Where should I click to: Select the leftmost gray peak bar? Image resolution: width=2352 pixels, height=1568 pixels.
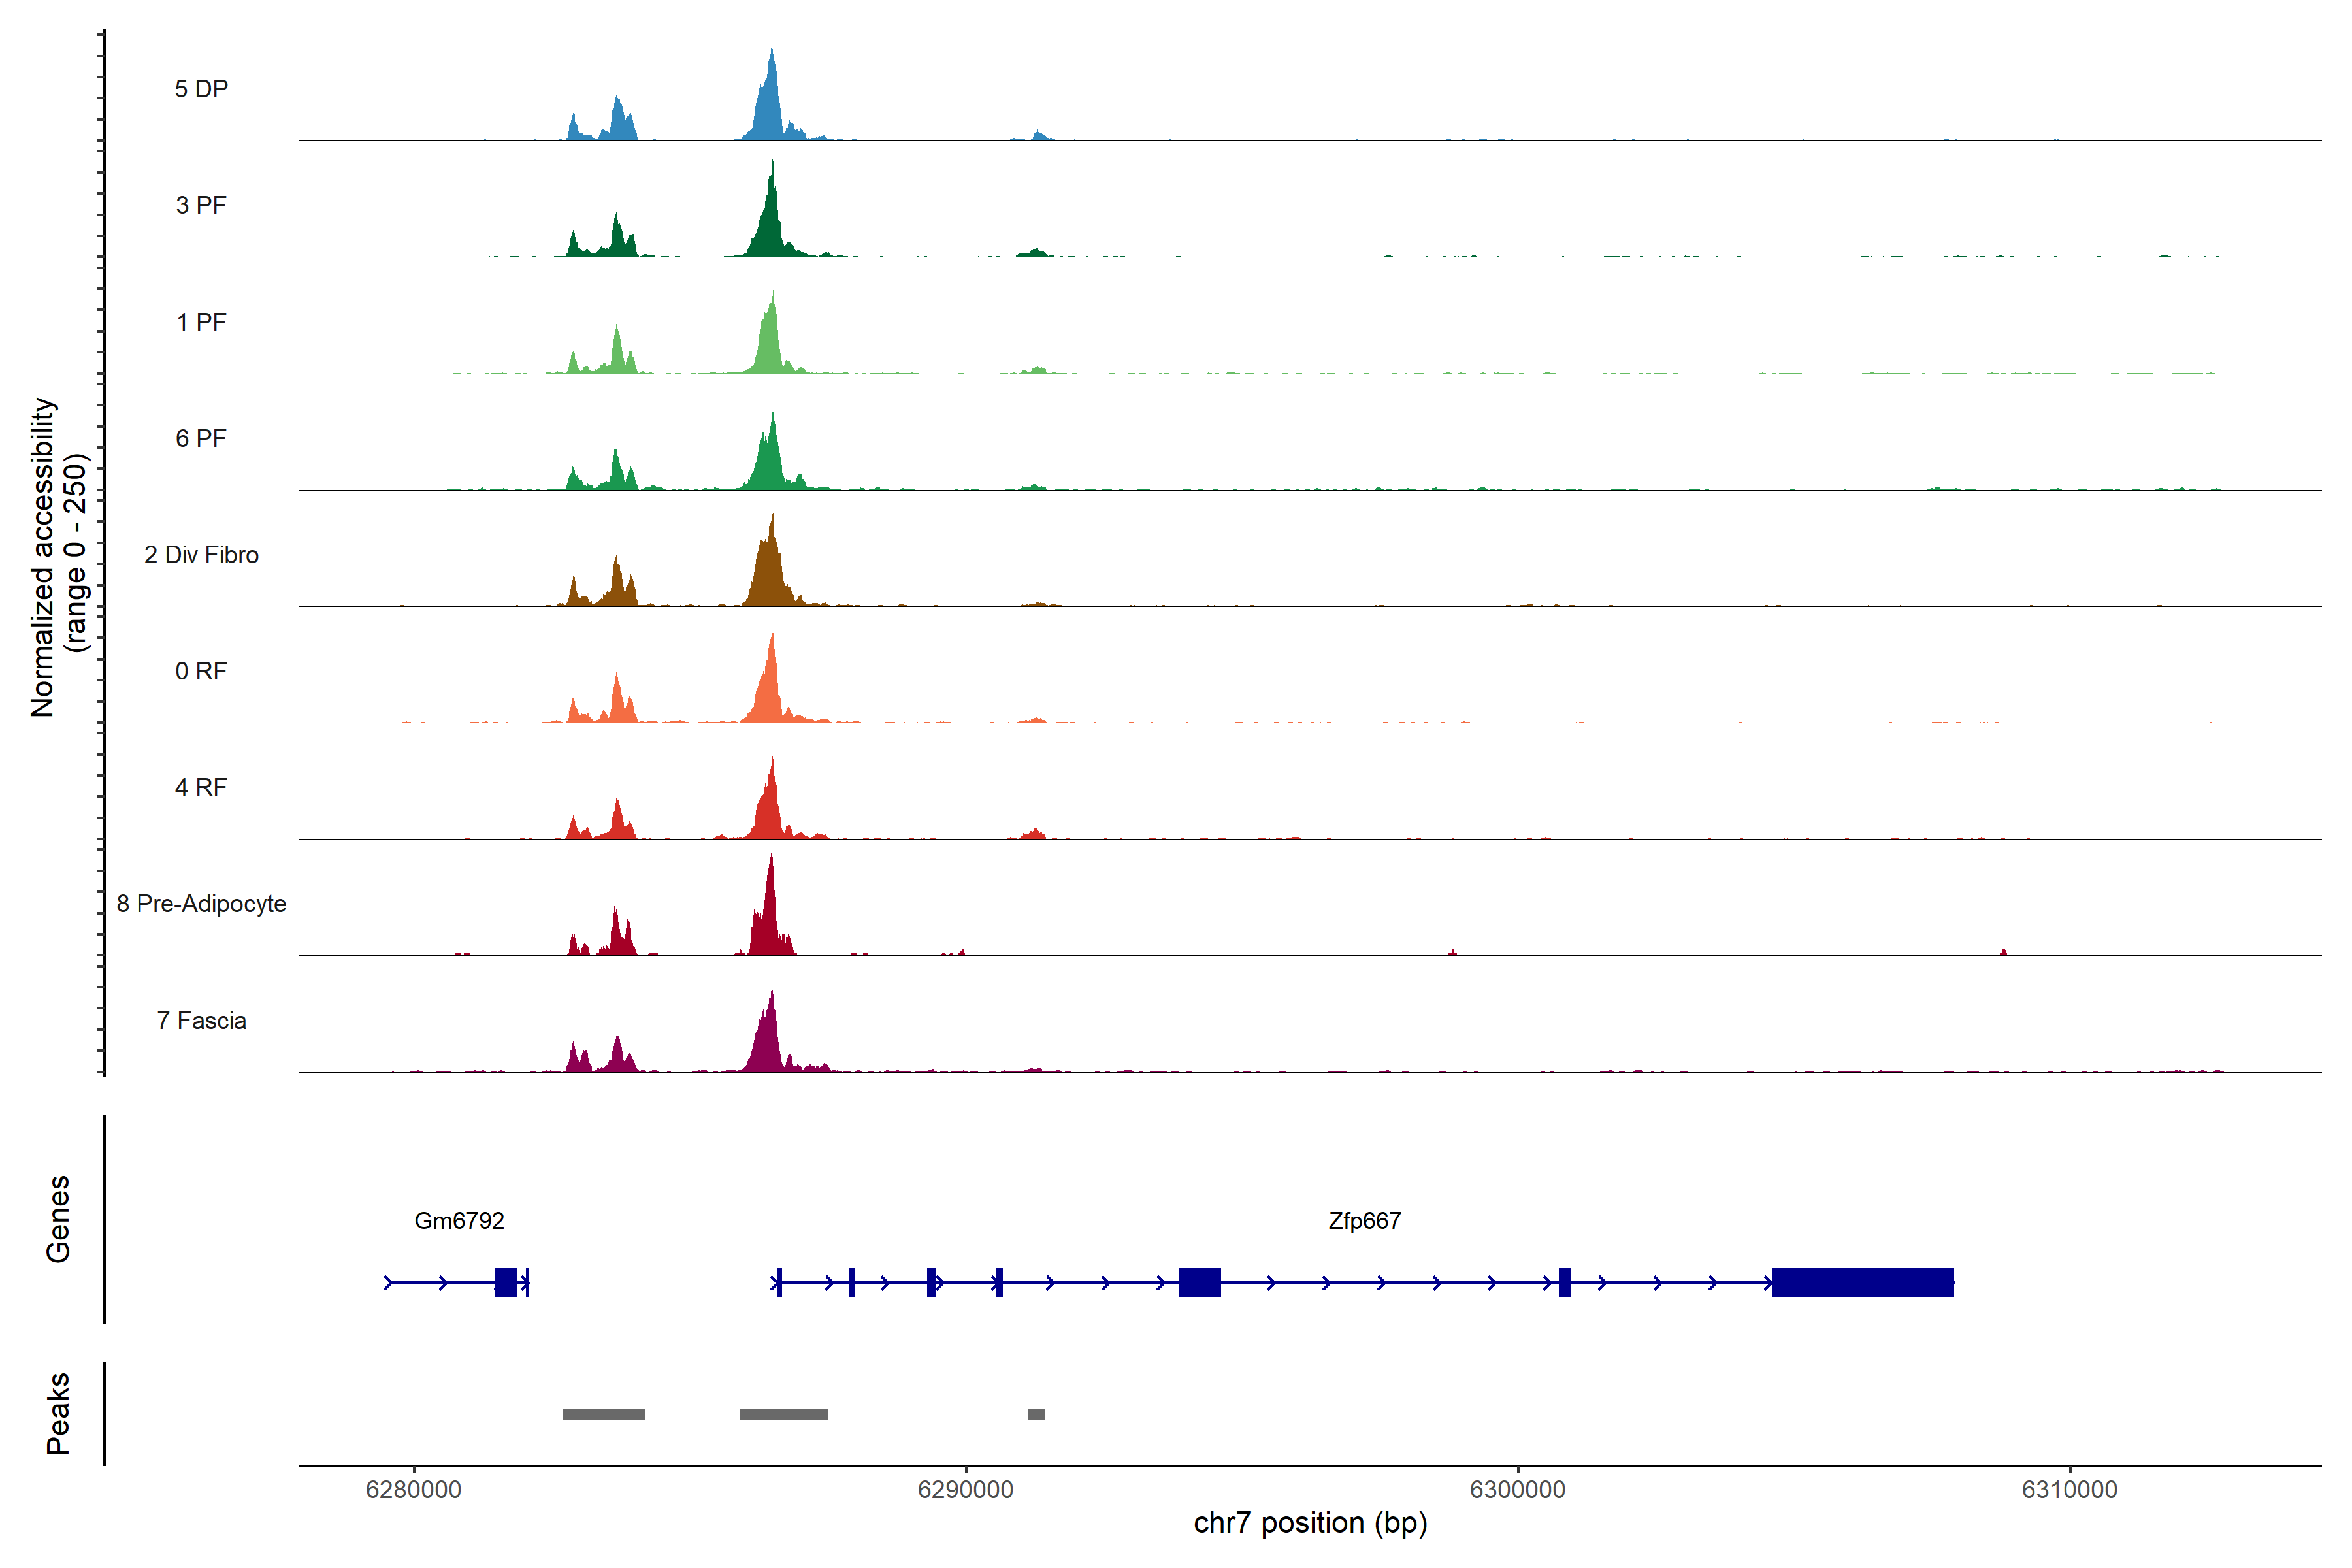tap(603, 1414)
